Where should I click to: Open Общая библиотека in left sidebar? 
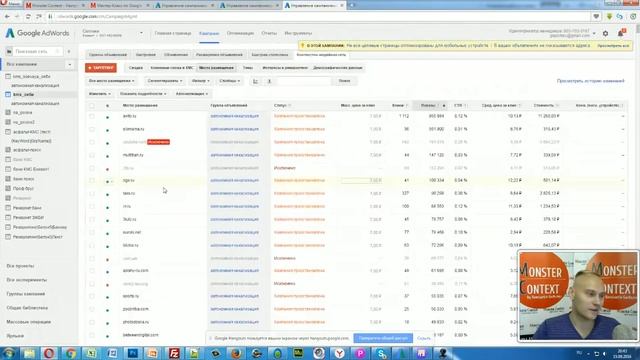point(27,308)
